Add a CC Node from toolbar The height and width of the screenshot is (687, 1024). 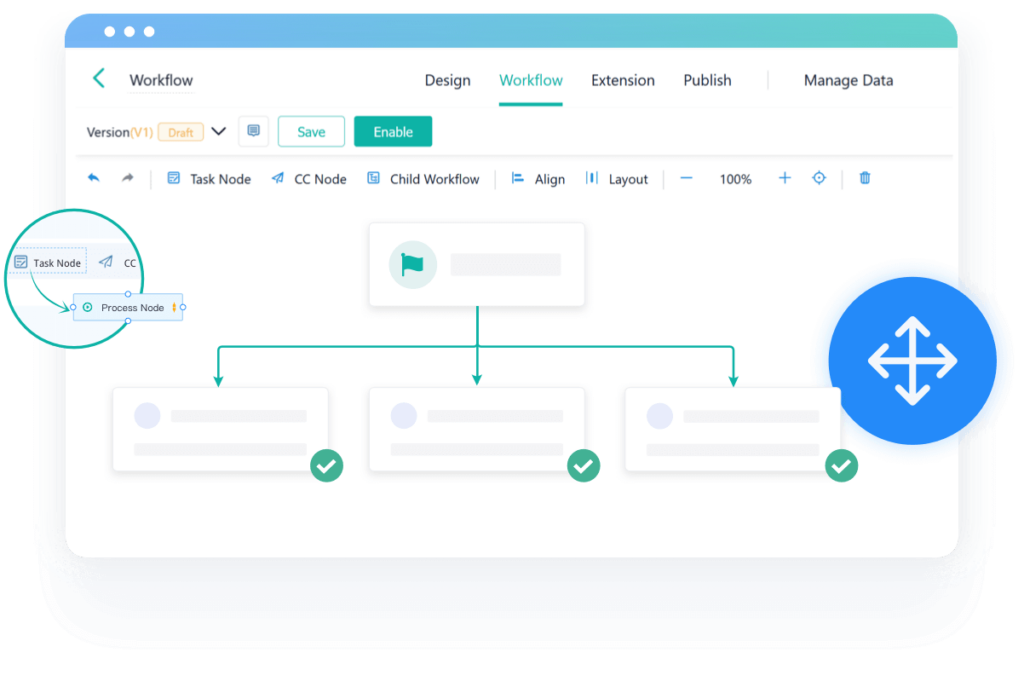[309, 179]
